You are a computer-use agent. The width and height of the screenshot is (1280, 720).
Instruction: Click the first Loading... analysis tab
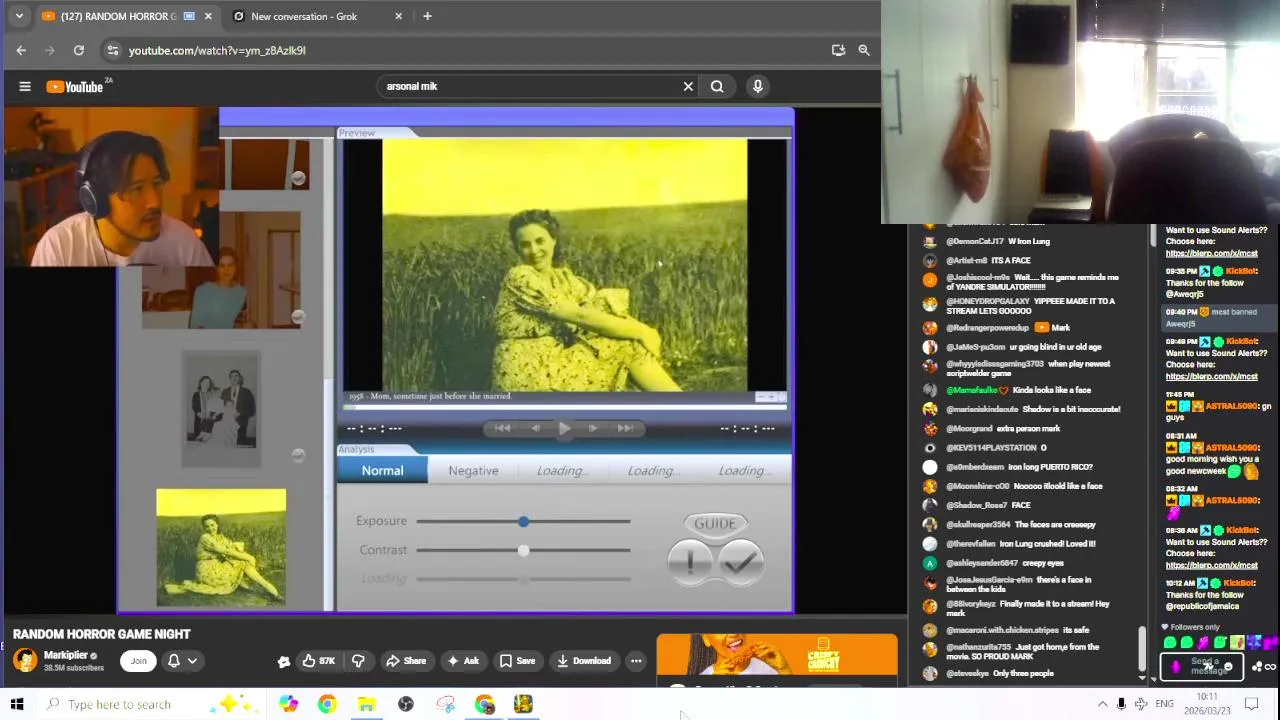point(562,470)
